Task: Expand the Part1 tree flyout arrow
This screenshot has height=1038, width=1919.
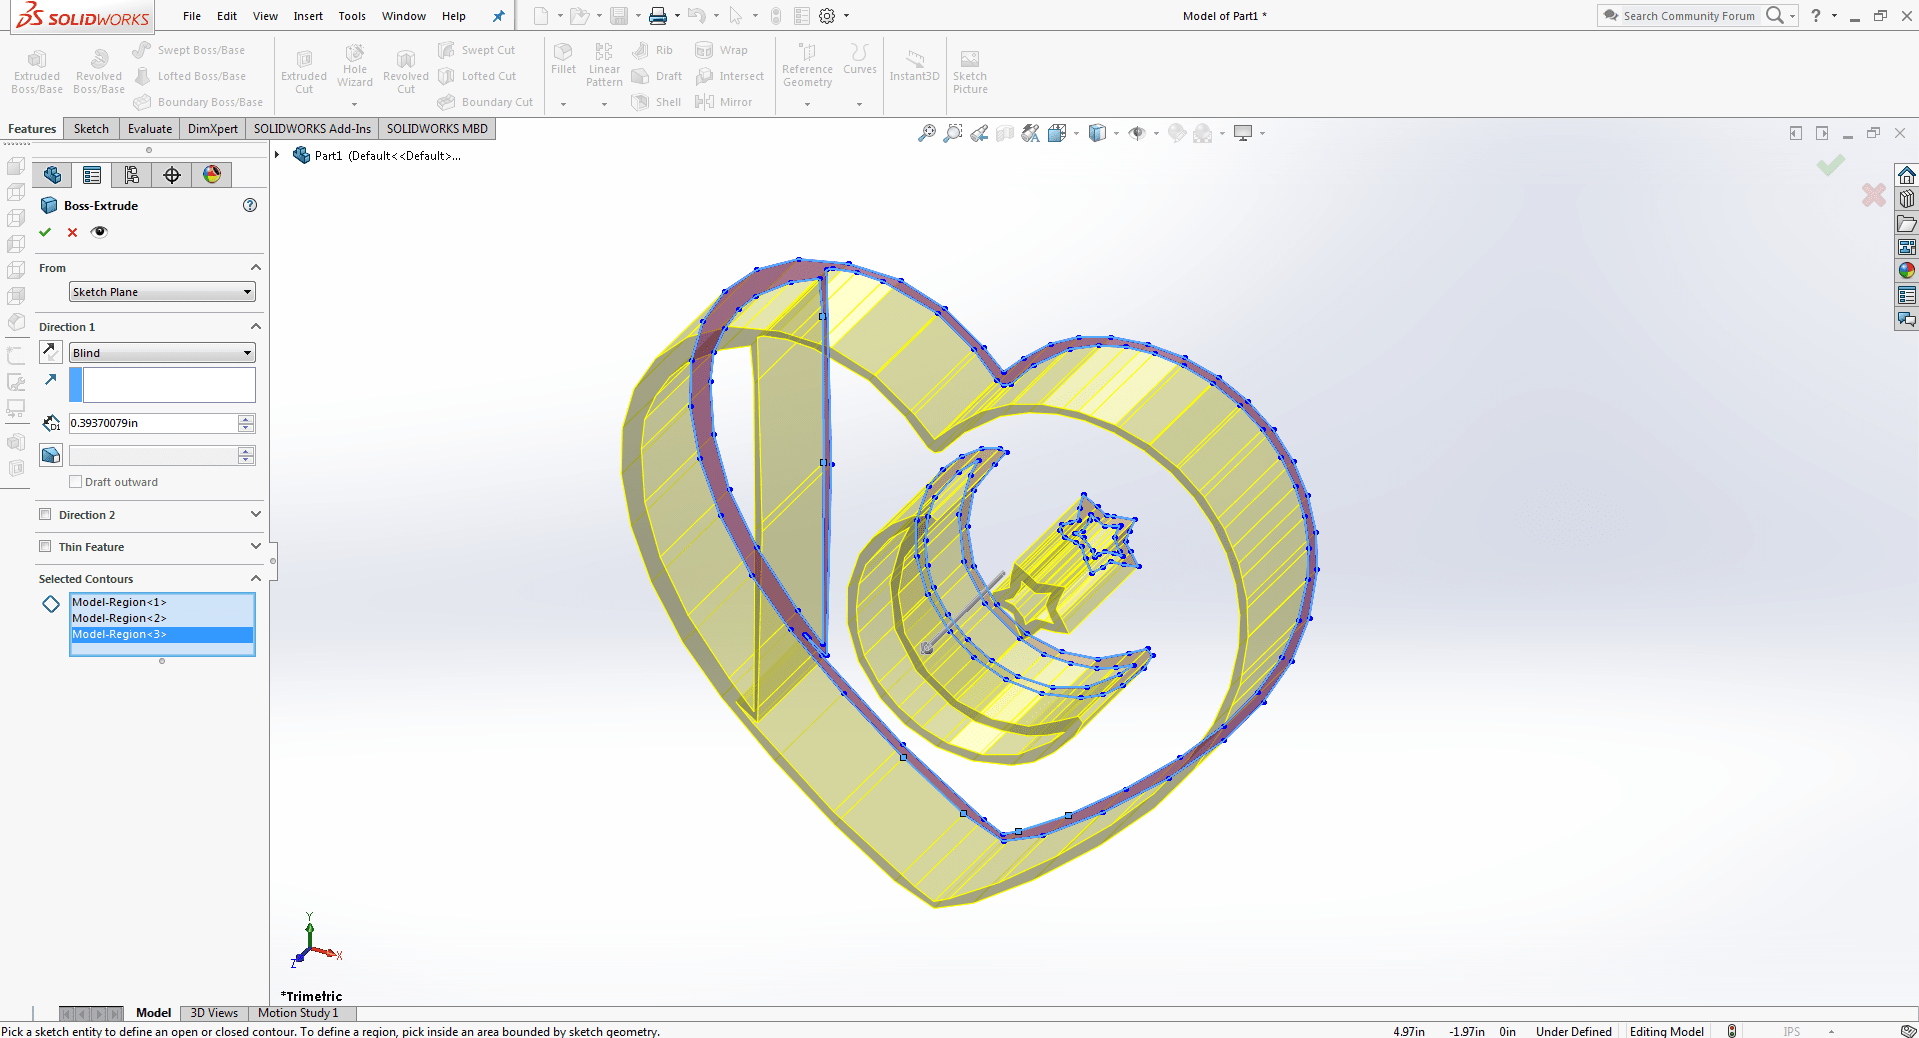Action: pyautogui.click(x=277, y=156)
